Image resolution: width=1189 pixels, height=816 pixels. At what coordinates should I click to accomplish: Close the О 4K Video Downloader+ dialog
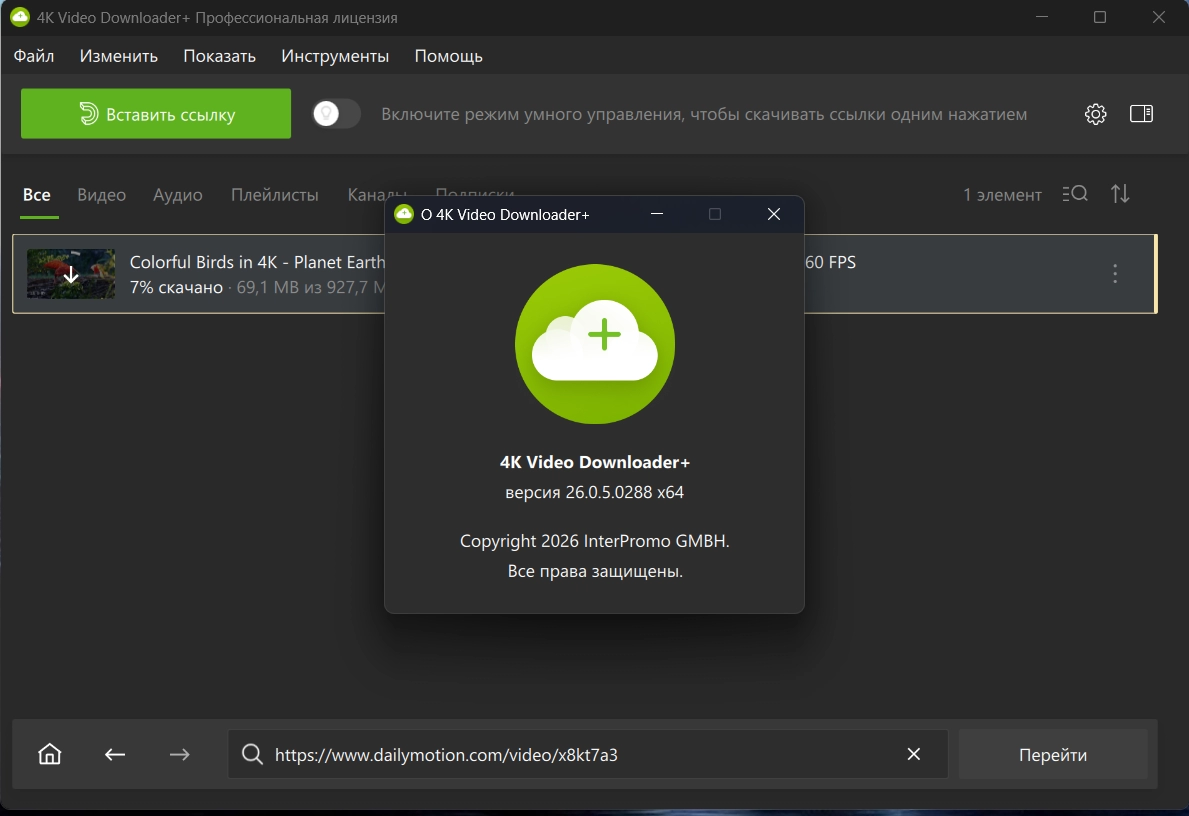coord(773,214)
